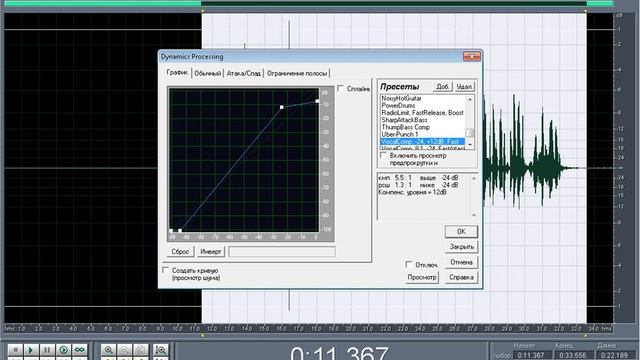Image resolution: width=640 pixels, height=360 pixels.
Task: Select the ThumpBass Comp preset
Action: point(422,127)
